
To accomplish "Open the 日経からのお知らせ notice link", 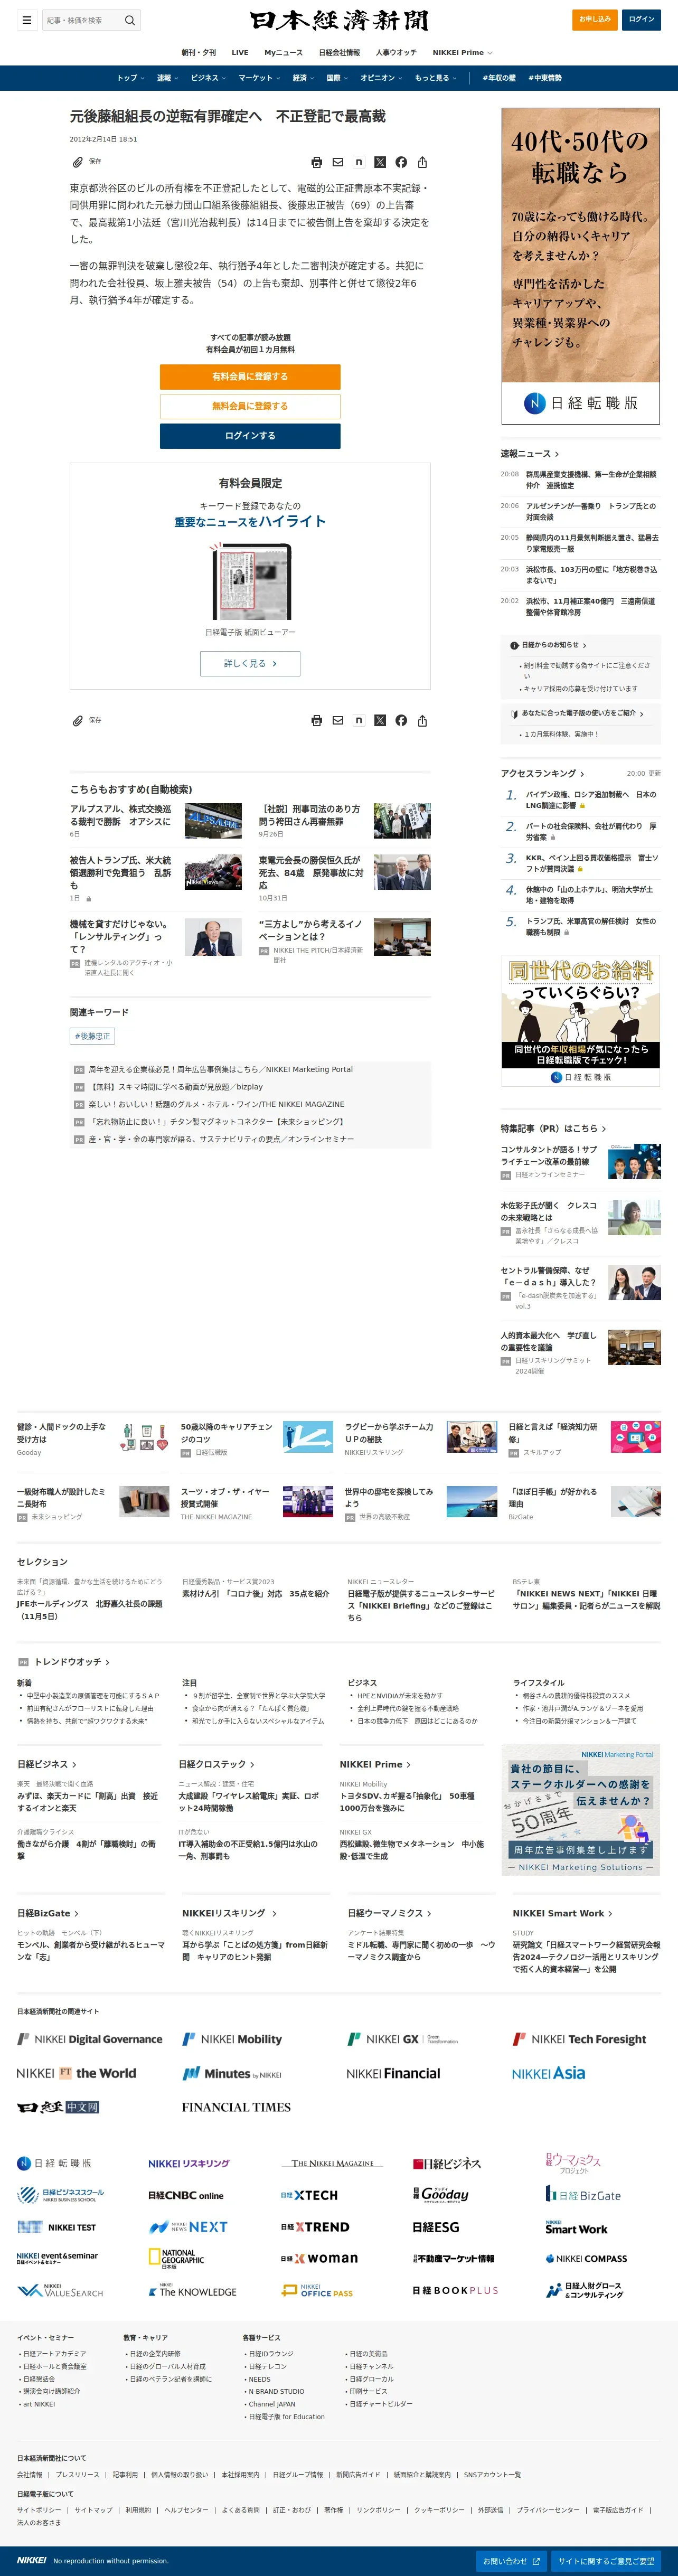I will pyautogui.click(x=549, y=645).
